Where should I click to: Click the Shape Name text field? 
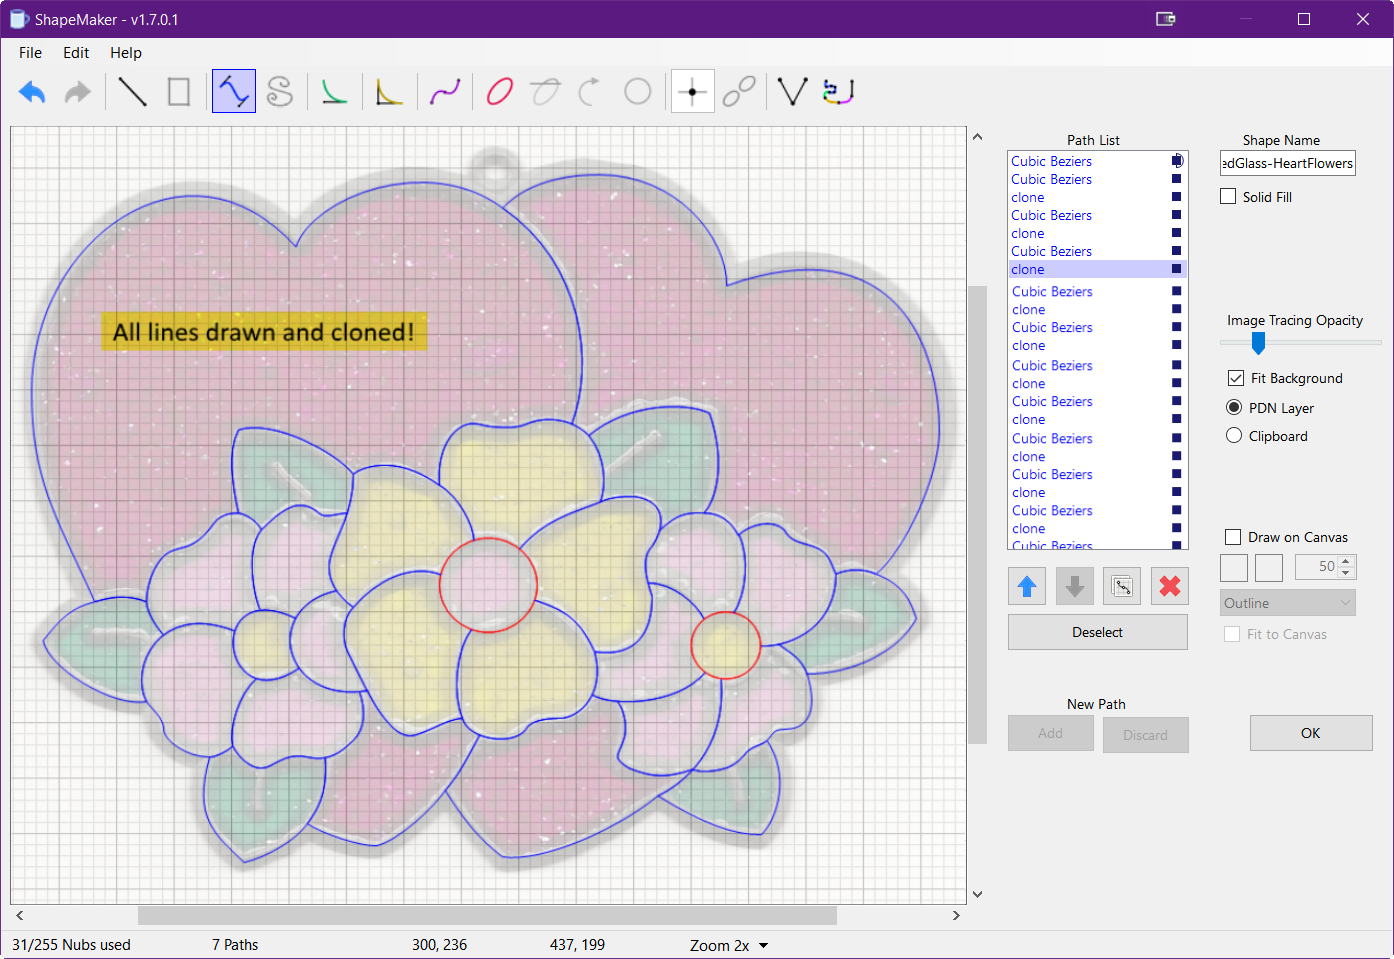tap(1288, 163)
